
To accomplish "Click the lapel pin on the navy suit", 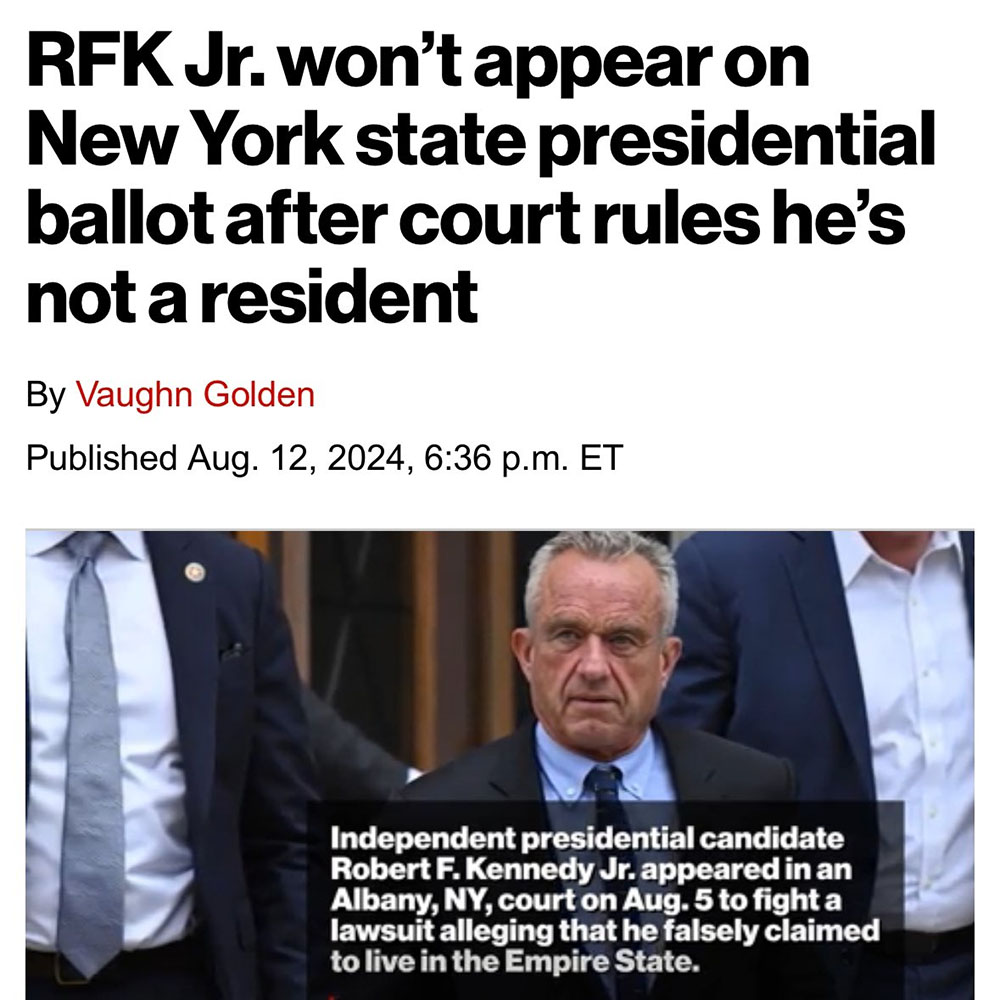I will tap(194, 572).
